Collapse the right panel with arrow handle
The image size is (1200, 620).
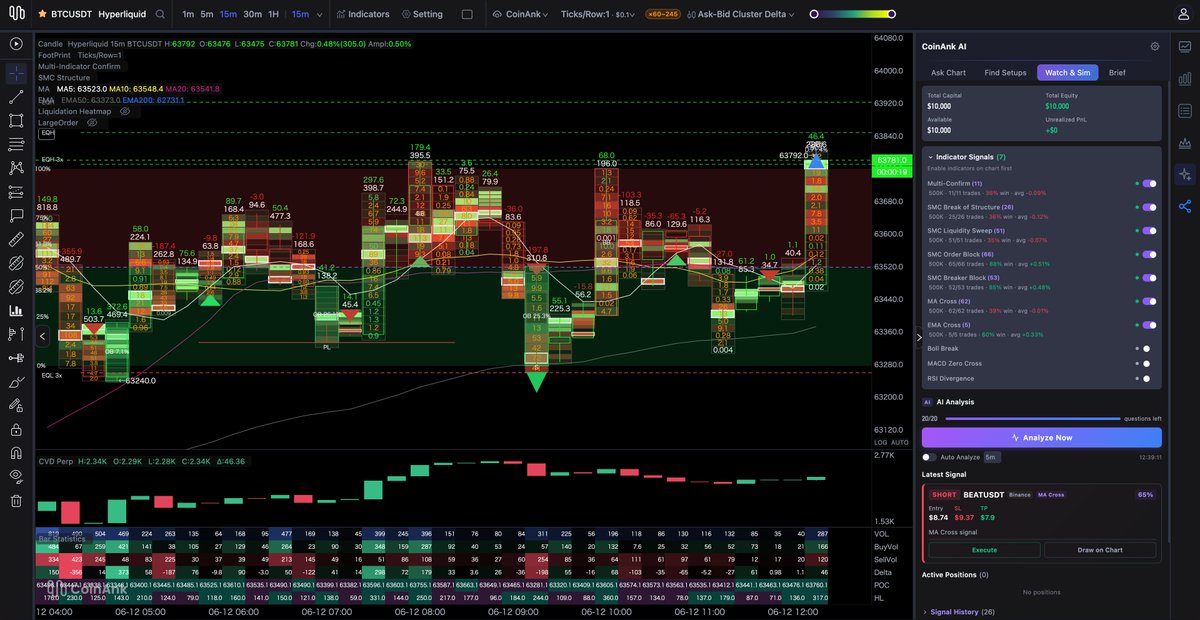(918, 337)
